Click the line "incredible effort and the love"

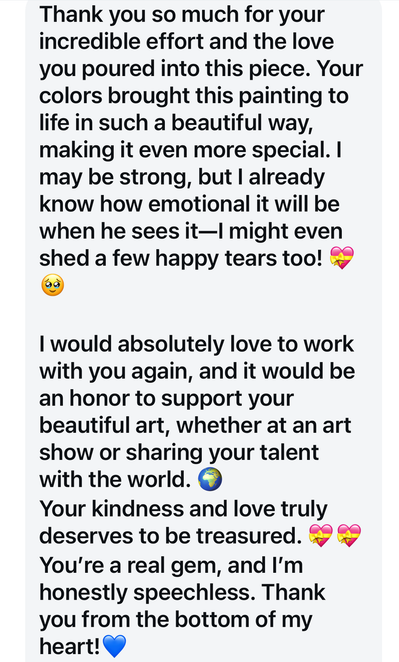pyautogui.click(x=187, y=41)
